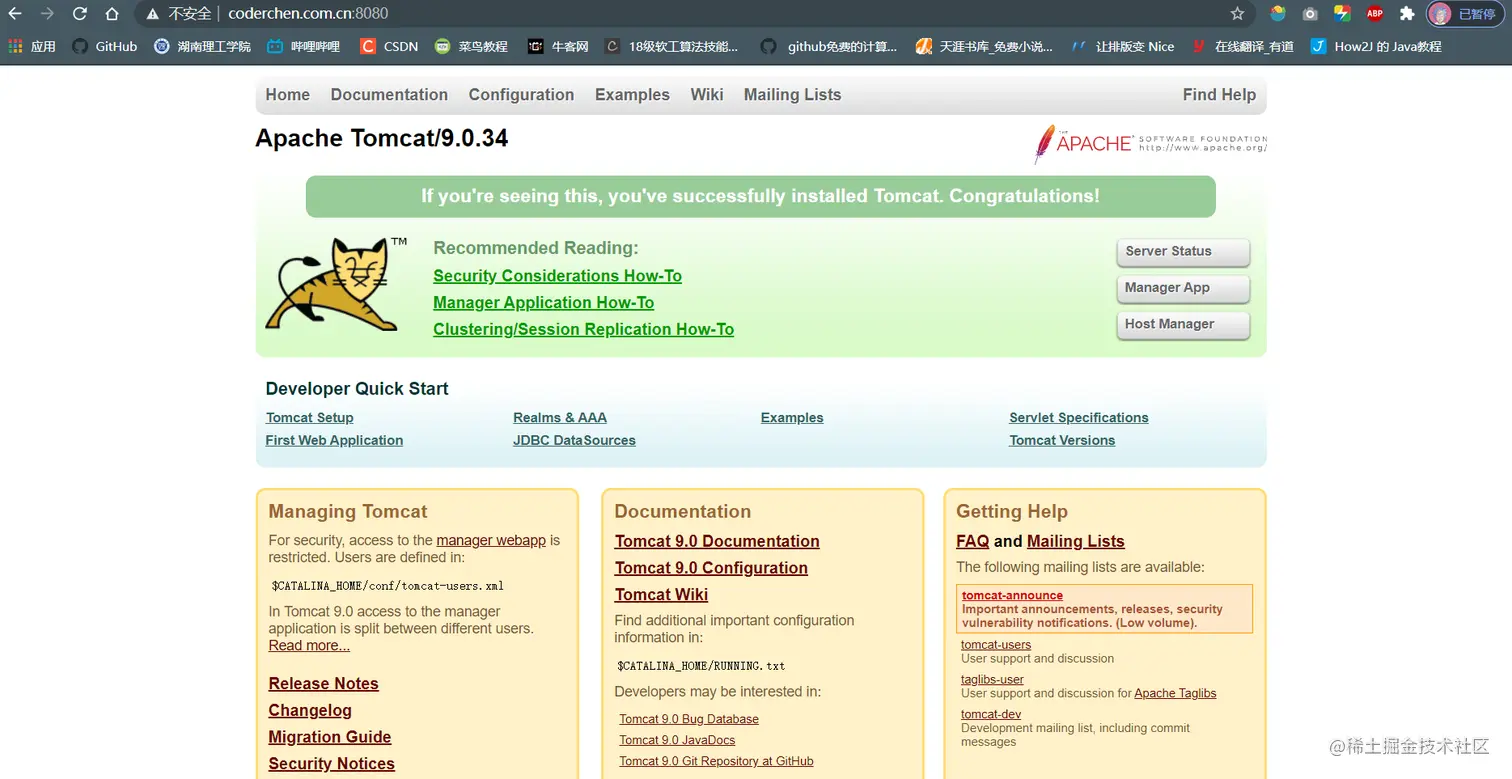Open the Servlet Specifications link

click(1079, 418)
